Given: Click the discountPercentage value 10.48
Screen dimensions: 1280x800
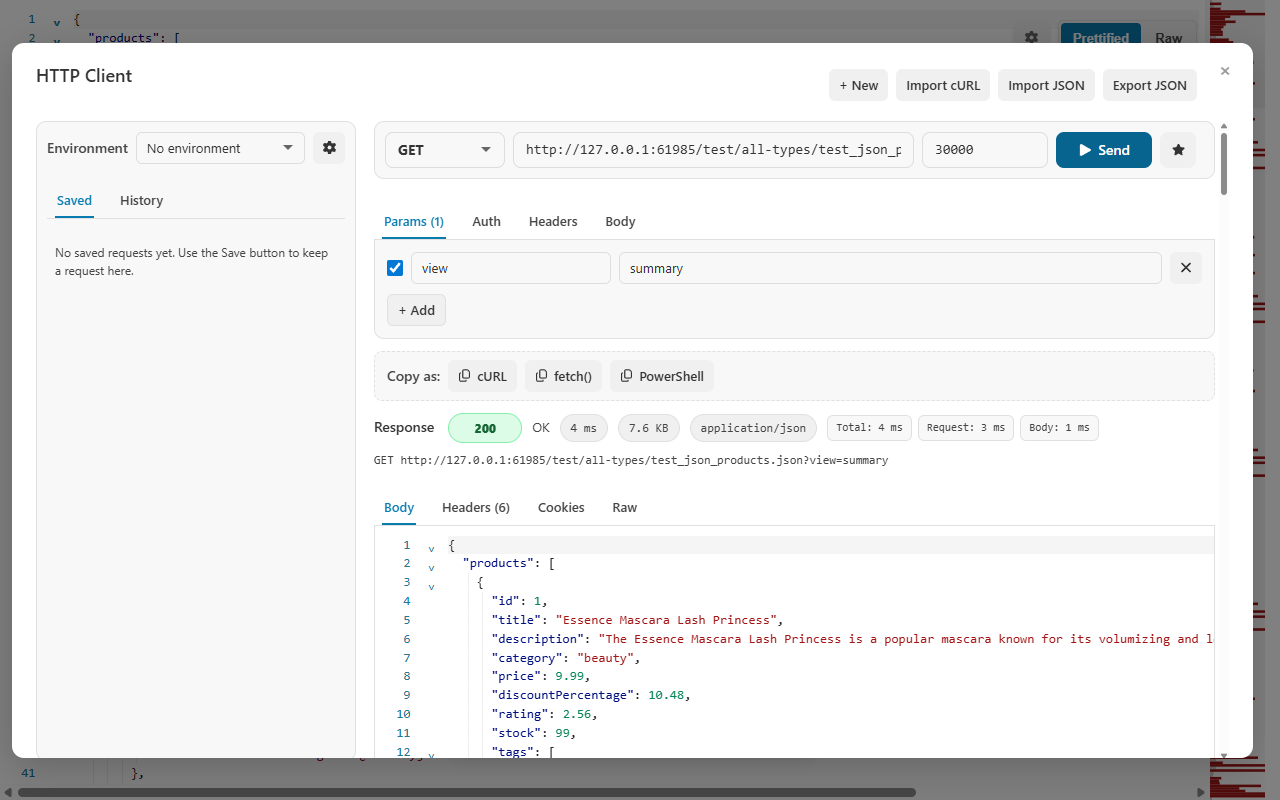Looking at the screenshot, I should coord(667,695).
